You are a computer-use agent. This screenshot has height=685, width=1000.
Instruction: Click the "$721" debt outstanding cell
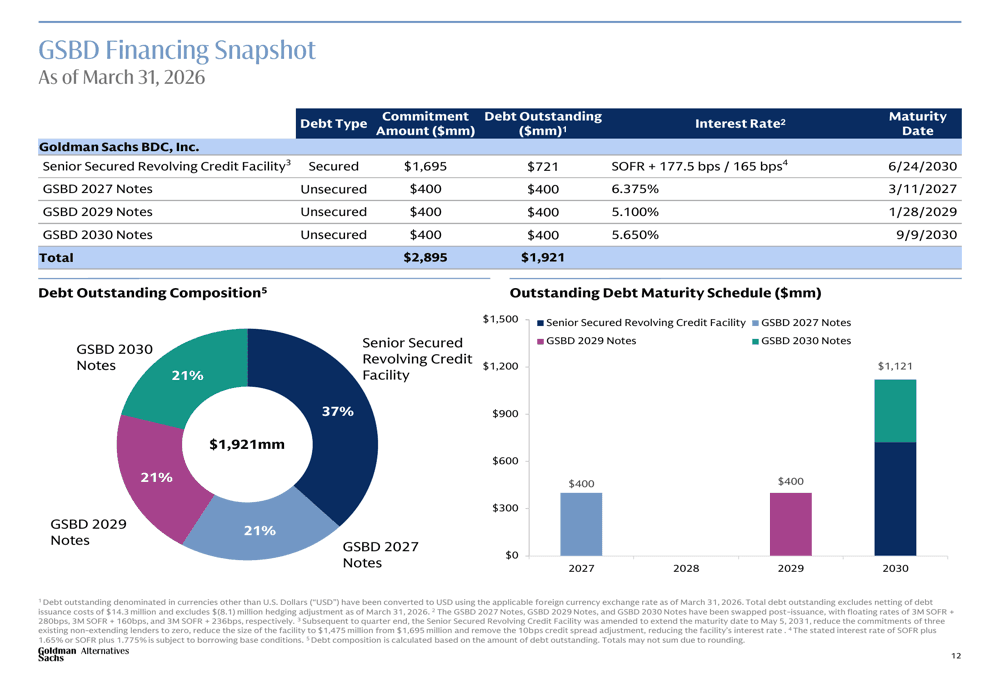(x=543, y=166)
